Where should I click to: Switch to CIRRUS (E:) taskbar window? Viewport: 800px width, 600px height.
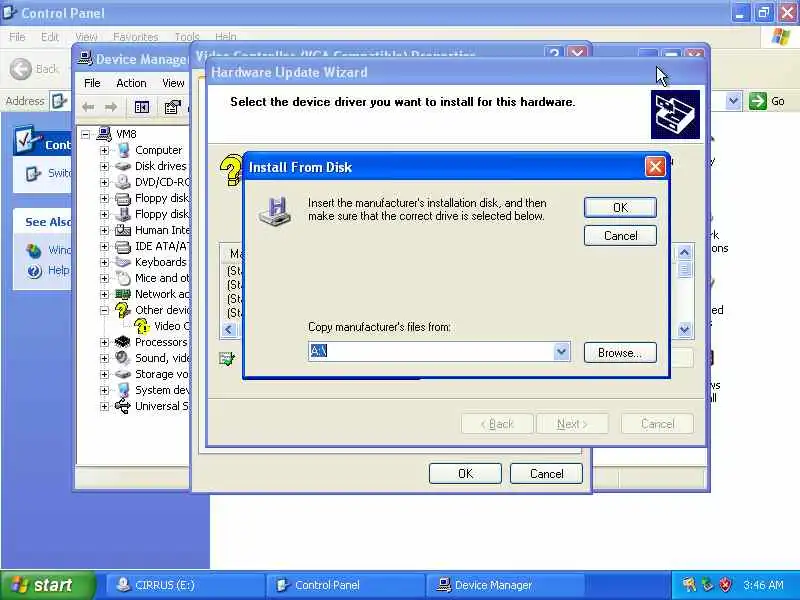click(x=185, y=585)
